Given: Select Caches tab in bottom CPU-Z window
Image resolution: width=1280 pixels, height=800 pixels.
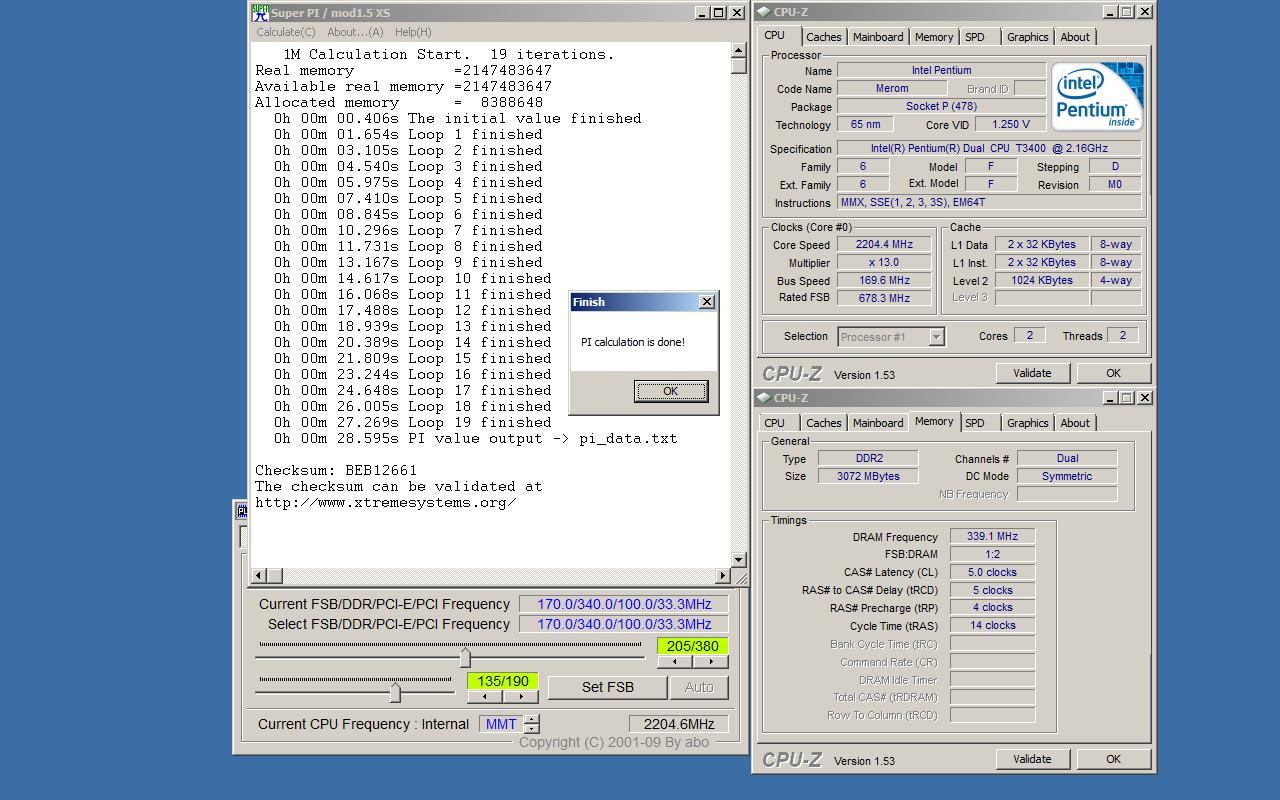Looking at the screenshot, I should click(823, 423).
